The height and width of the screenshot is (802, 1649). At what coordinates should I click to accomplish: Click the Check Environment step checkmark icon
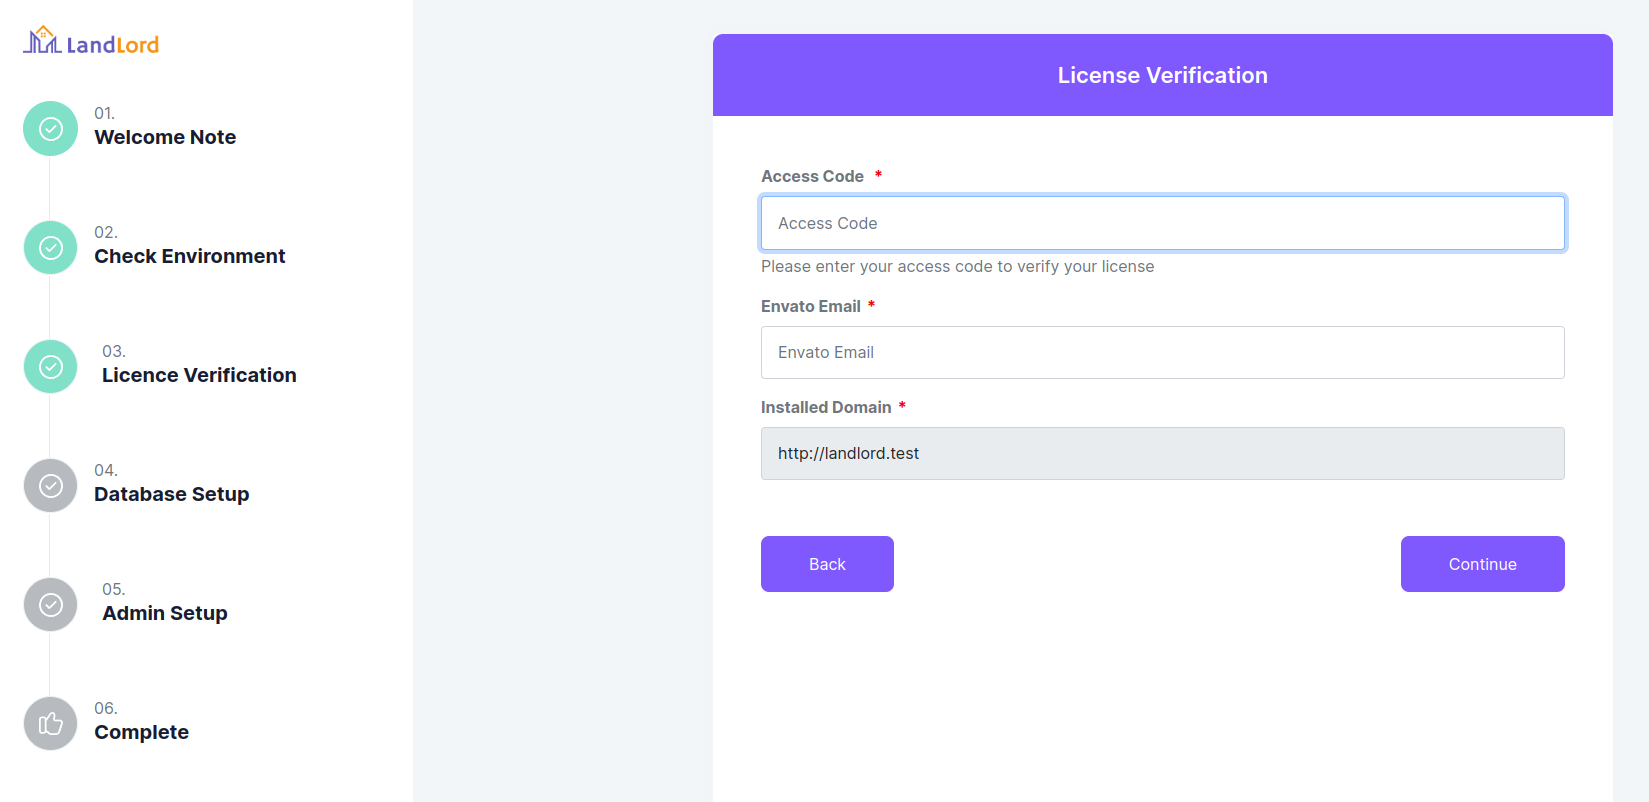[x=51, y=248]
